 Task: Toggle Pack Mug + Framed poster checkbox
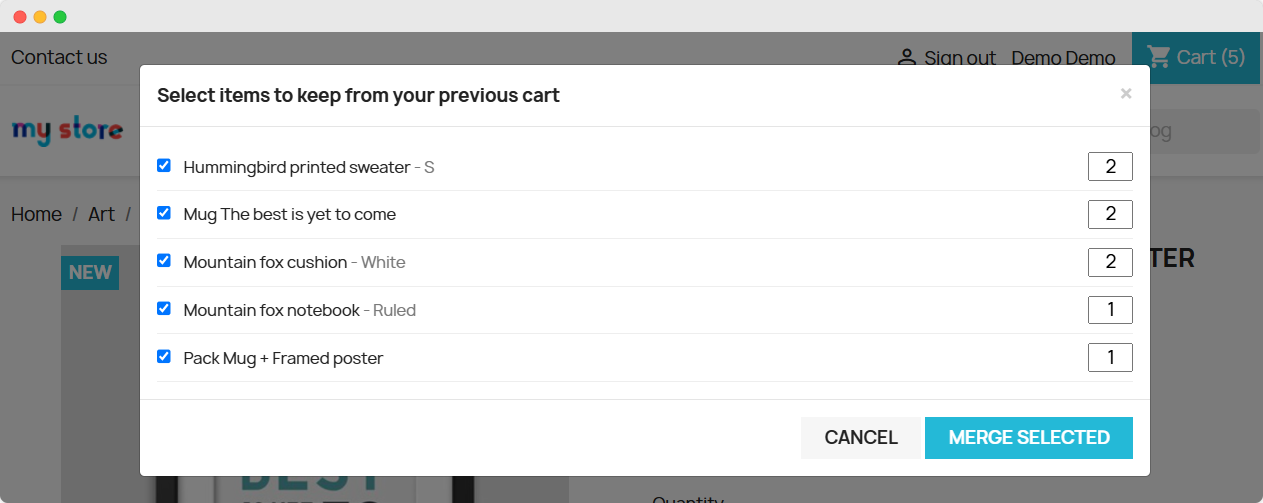(164, 356)
